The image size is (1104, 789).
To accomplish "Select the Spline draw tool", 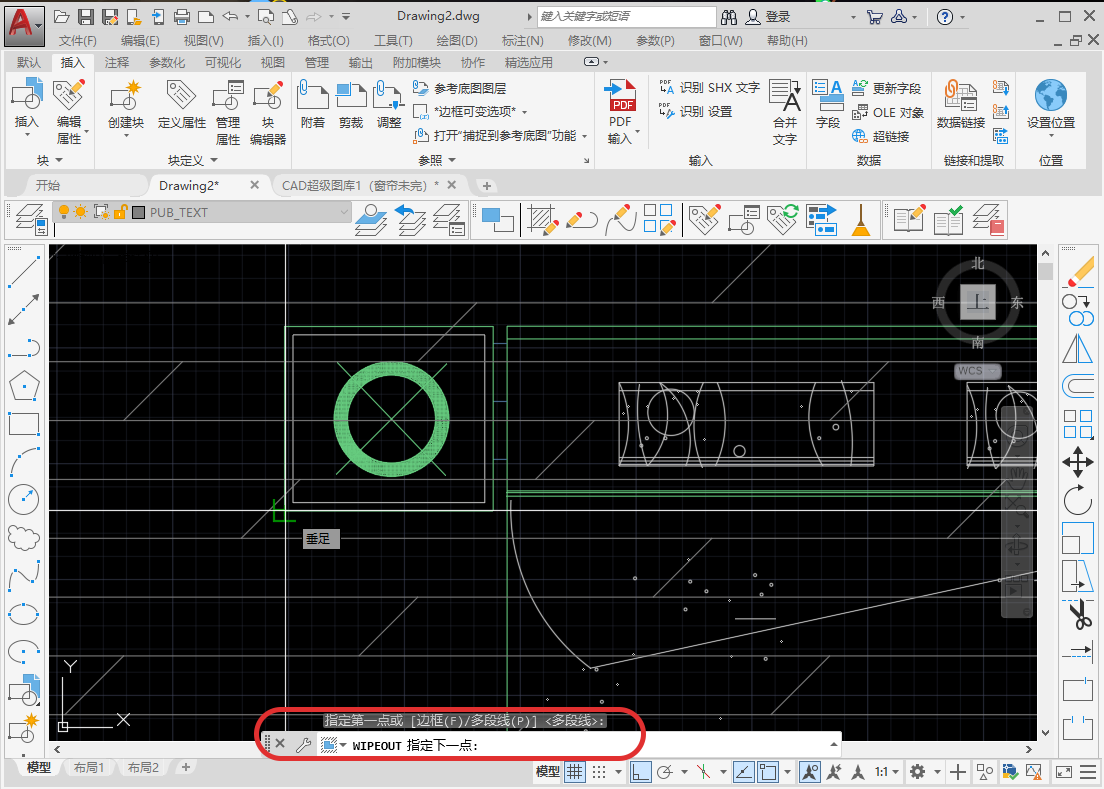I will [x=24, y=576].
